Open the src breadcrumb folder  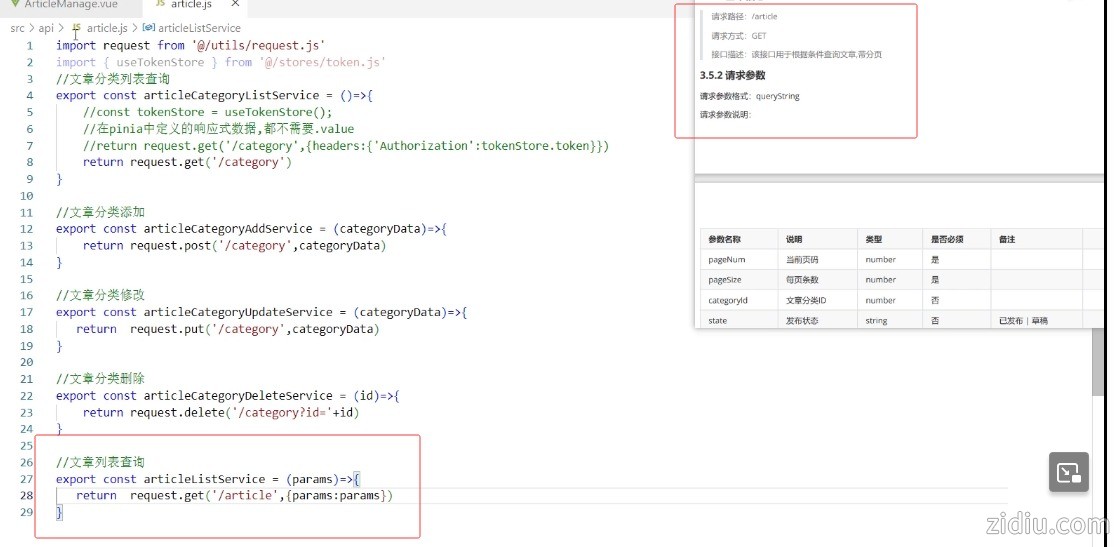pyautogui.click(x=17, y=28)
